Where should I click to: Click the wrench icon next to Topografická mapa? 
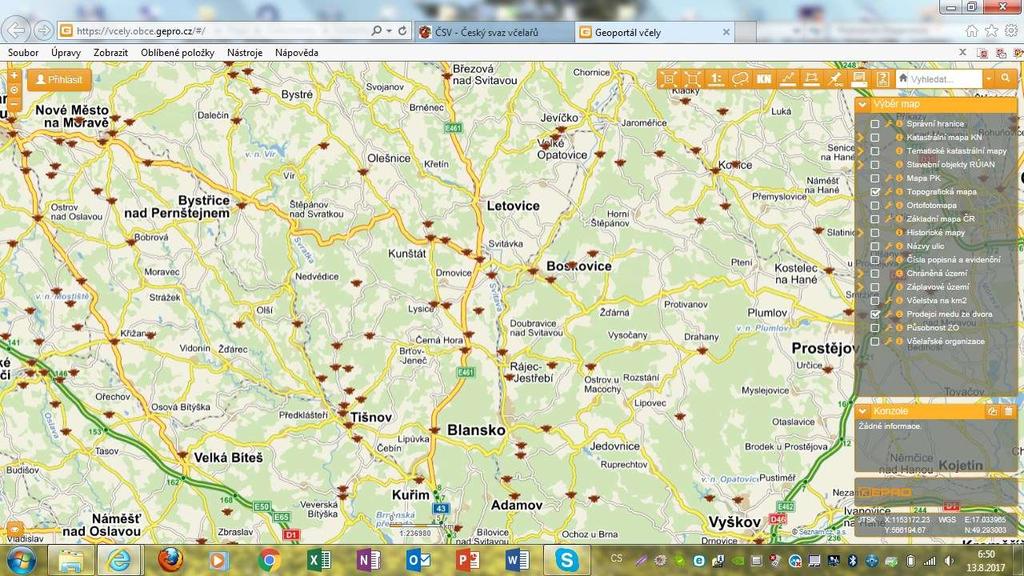pos(888,192)
